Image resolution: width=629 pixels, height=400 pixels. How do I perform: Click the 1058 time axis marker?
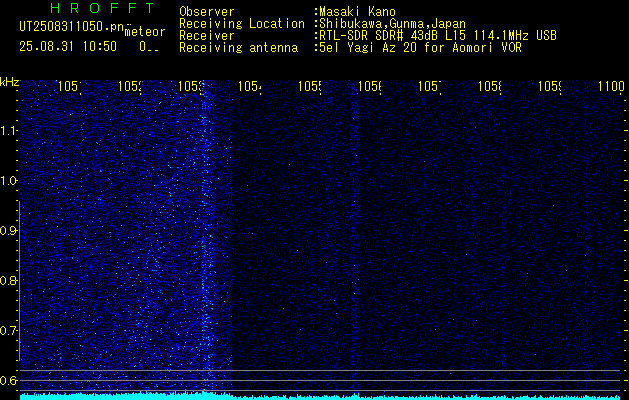pos(489,86)
